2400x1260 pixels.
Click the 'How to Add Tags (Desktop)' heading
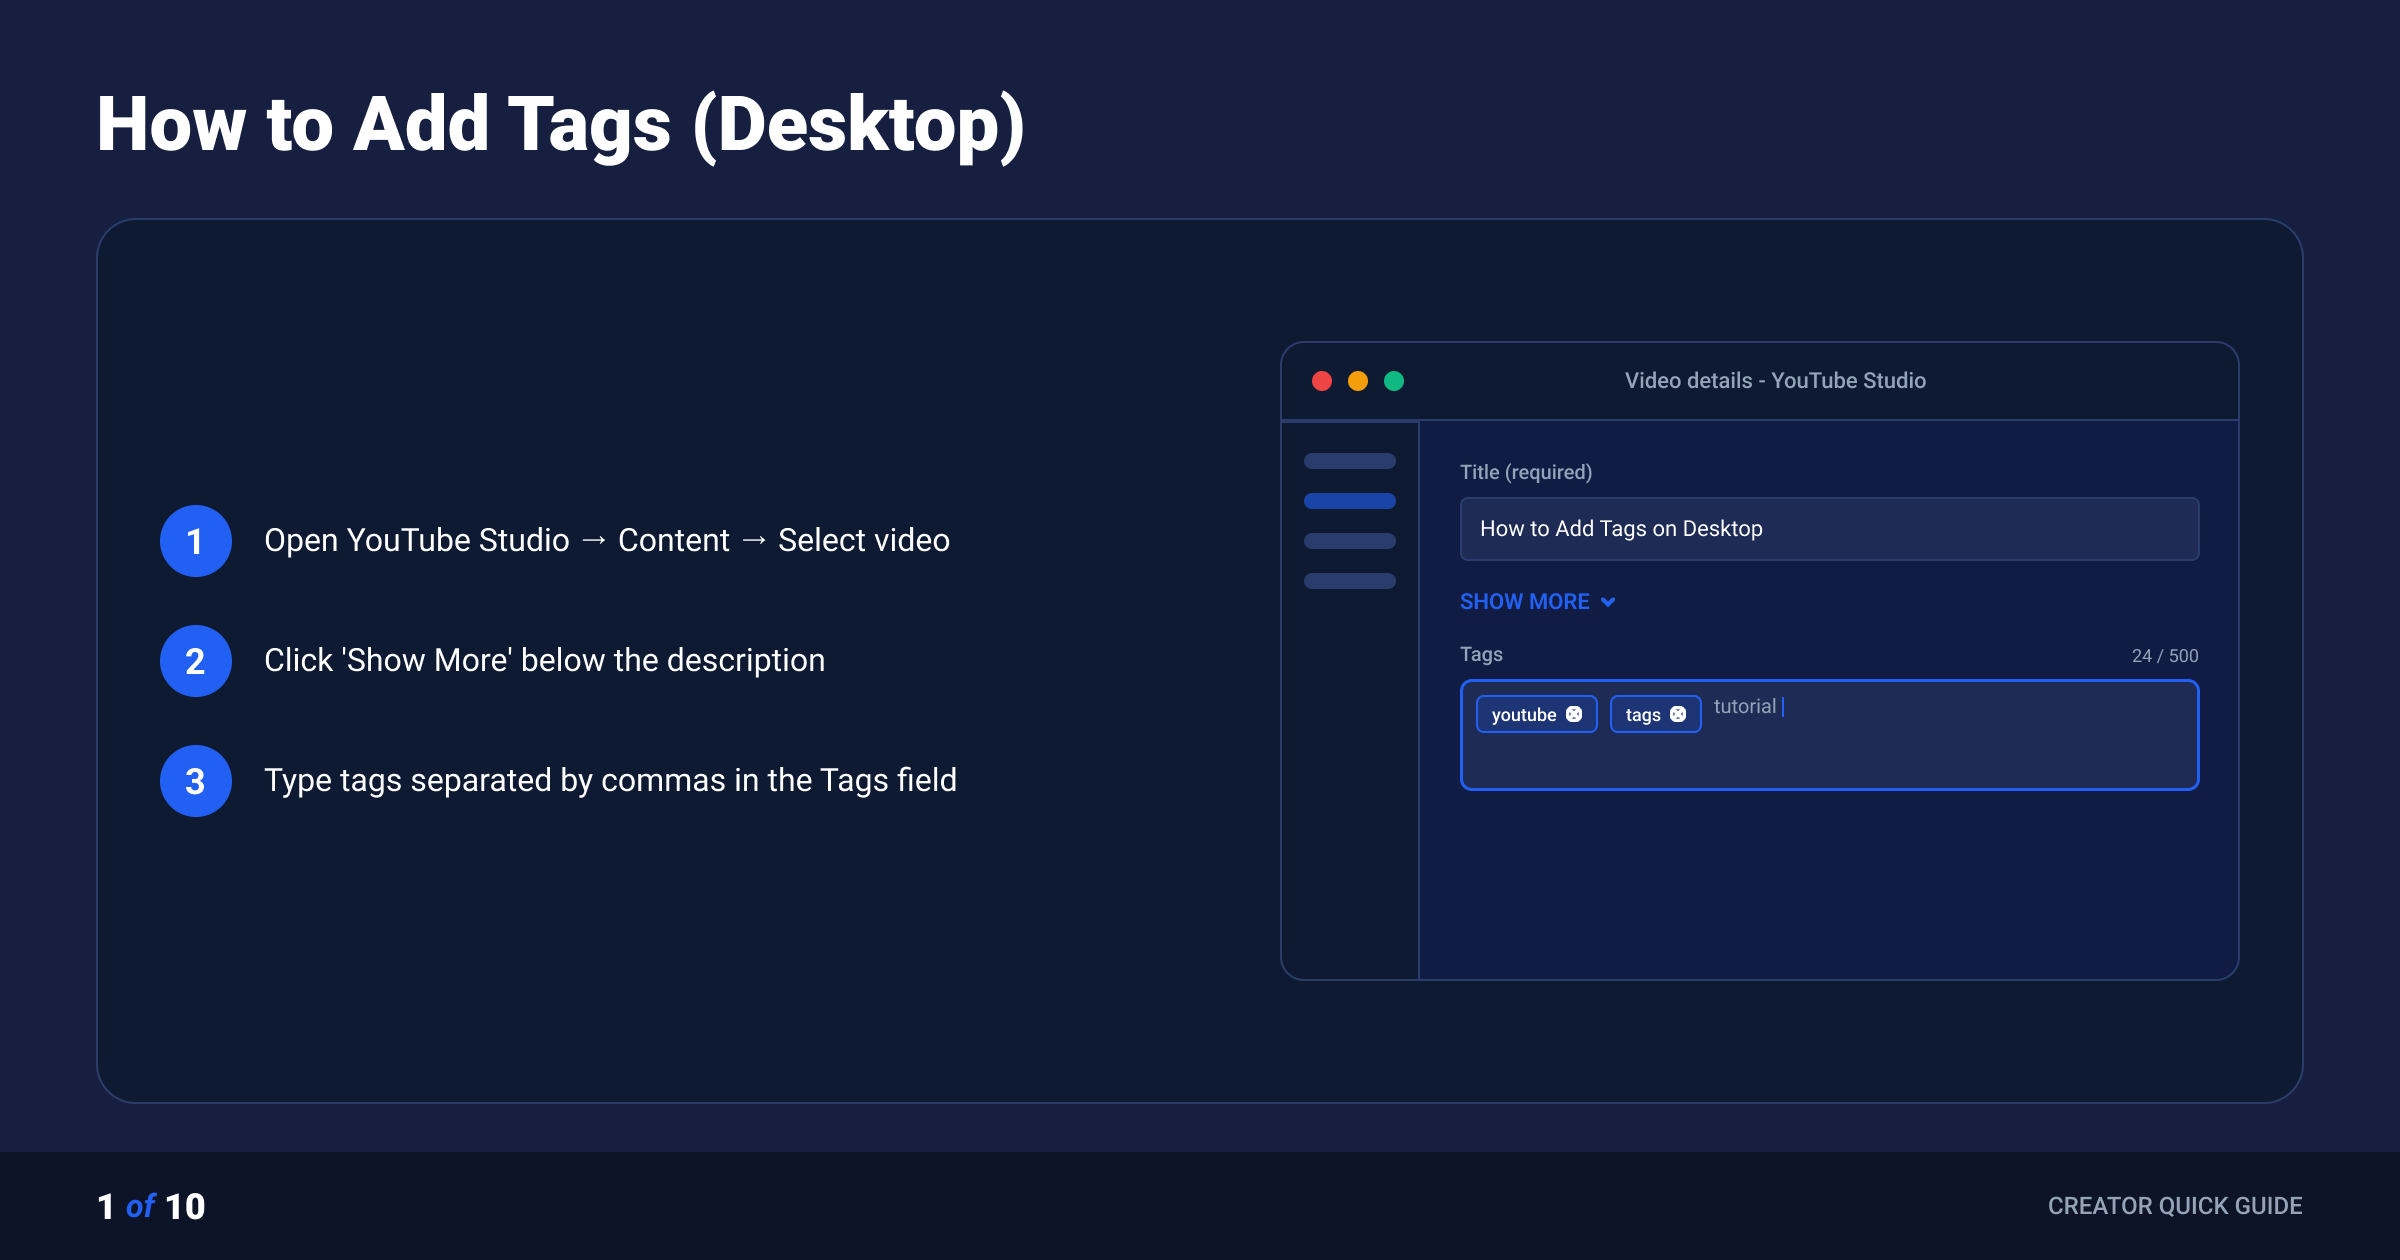tap(561, 125)
